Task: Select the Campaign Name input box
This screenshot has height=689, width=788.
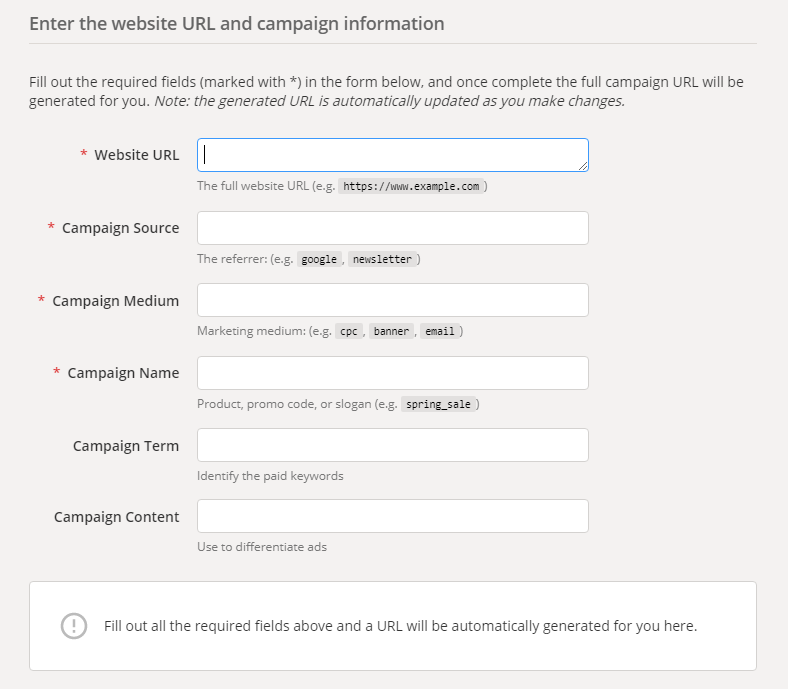Action: click(x=392, y=373)
